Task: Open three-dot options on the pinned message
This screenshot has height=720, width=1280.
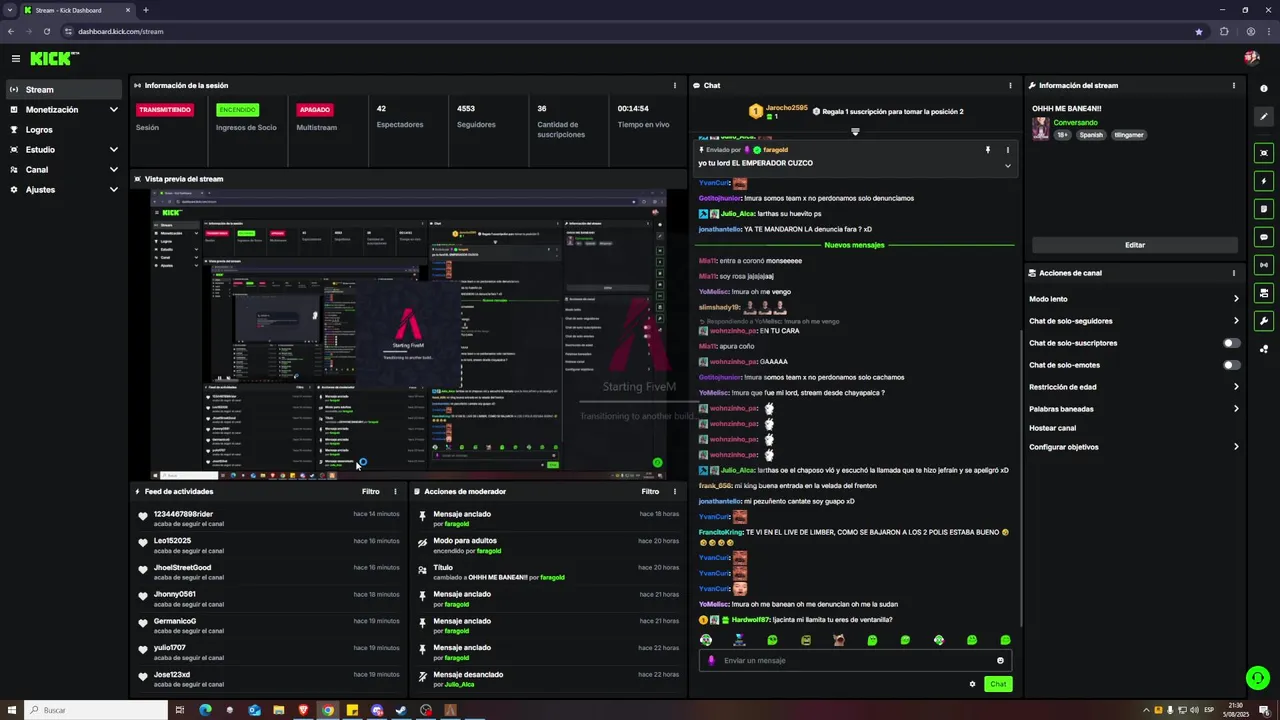Action: pyautogui.click(x=1007, y=150)
